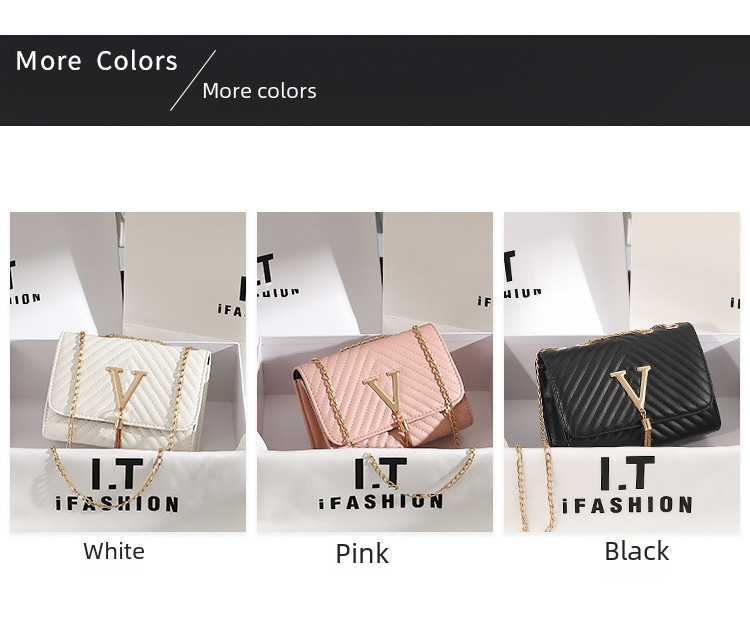This screenshot has width=750, height=629.
Task: Select the Pink color label
Action: [362, 554]
